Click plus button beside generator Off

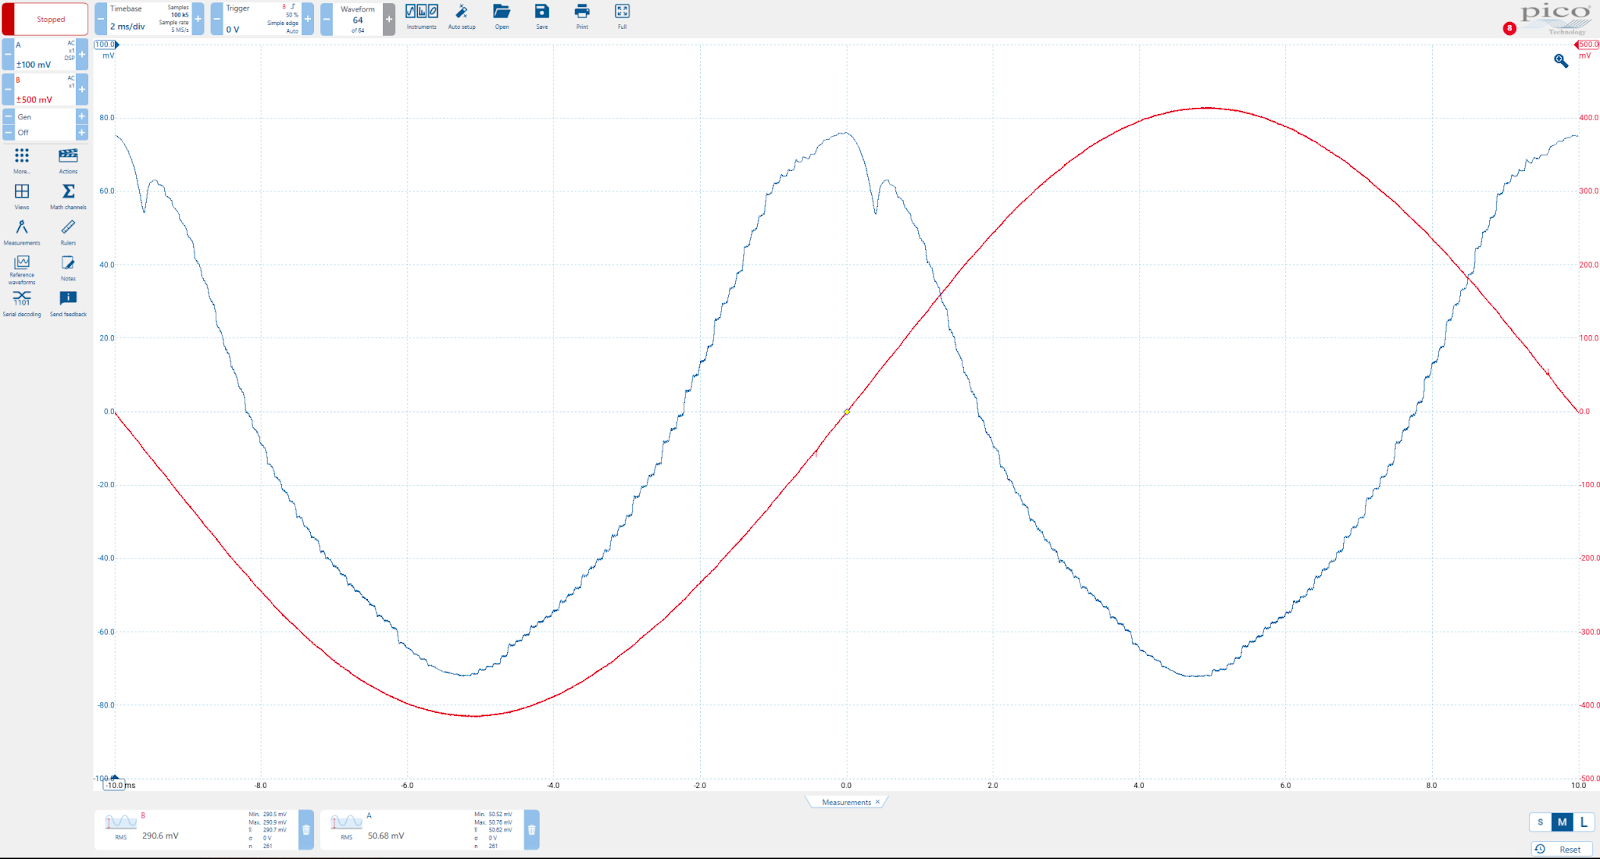click(x=82, y=132)
